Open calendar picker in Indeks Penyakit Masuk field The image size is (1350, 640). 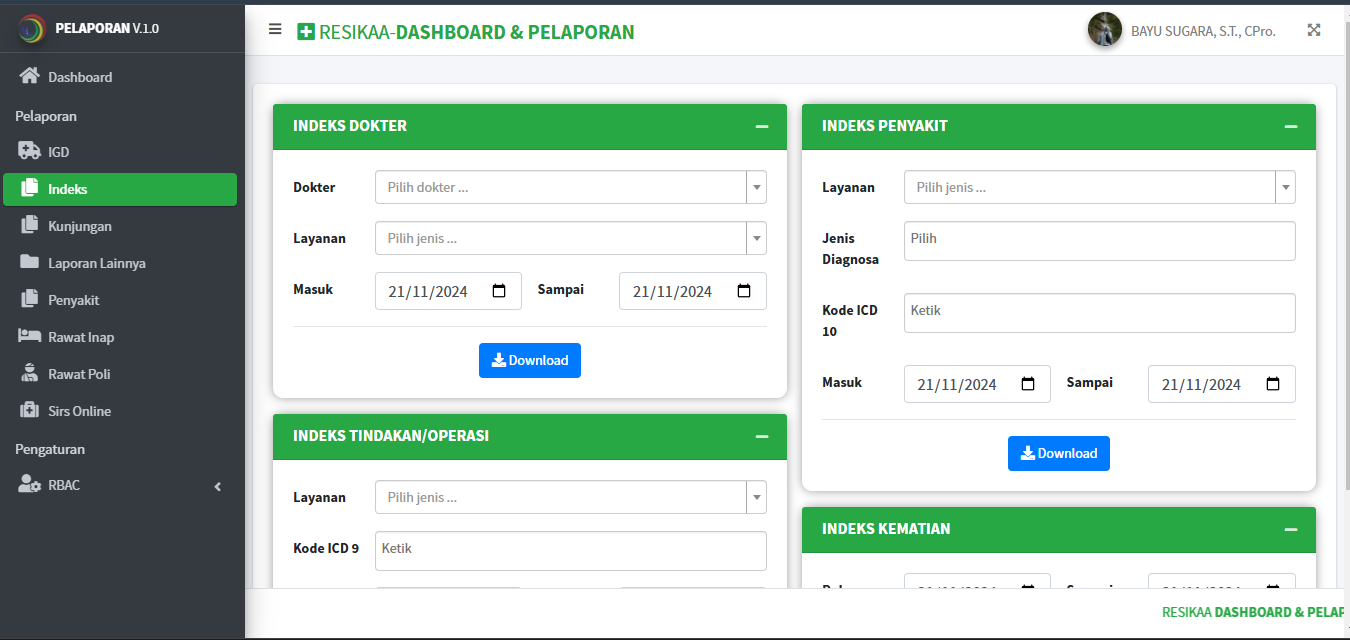pos(1028,384)
